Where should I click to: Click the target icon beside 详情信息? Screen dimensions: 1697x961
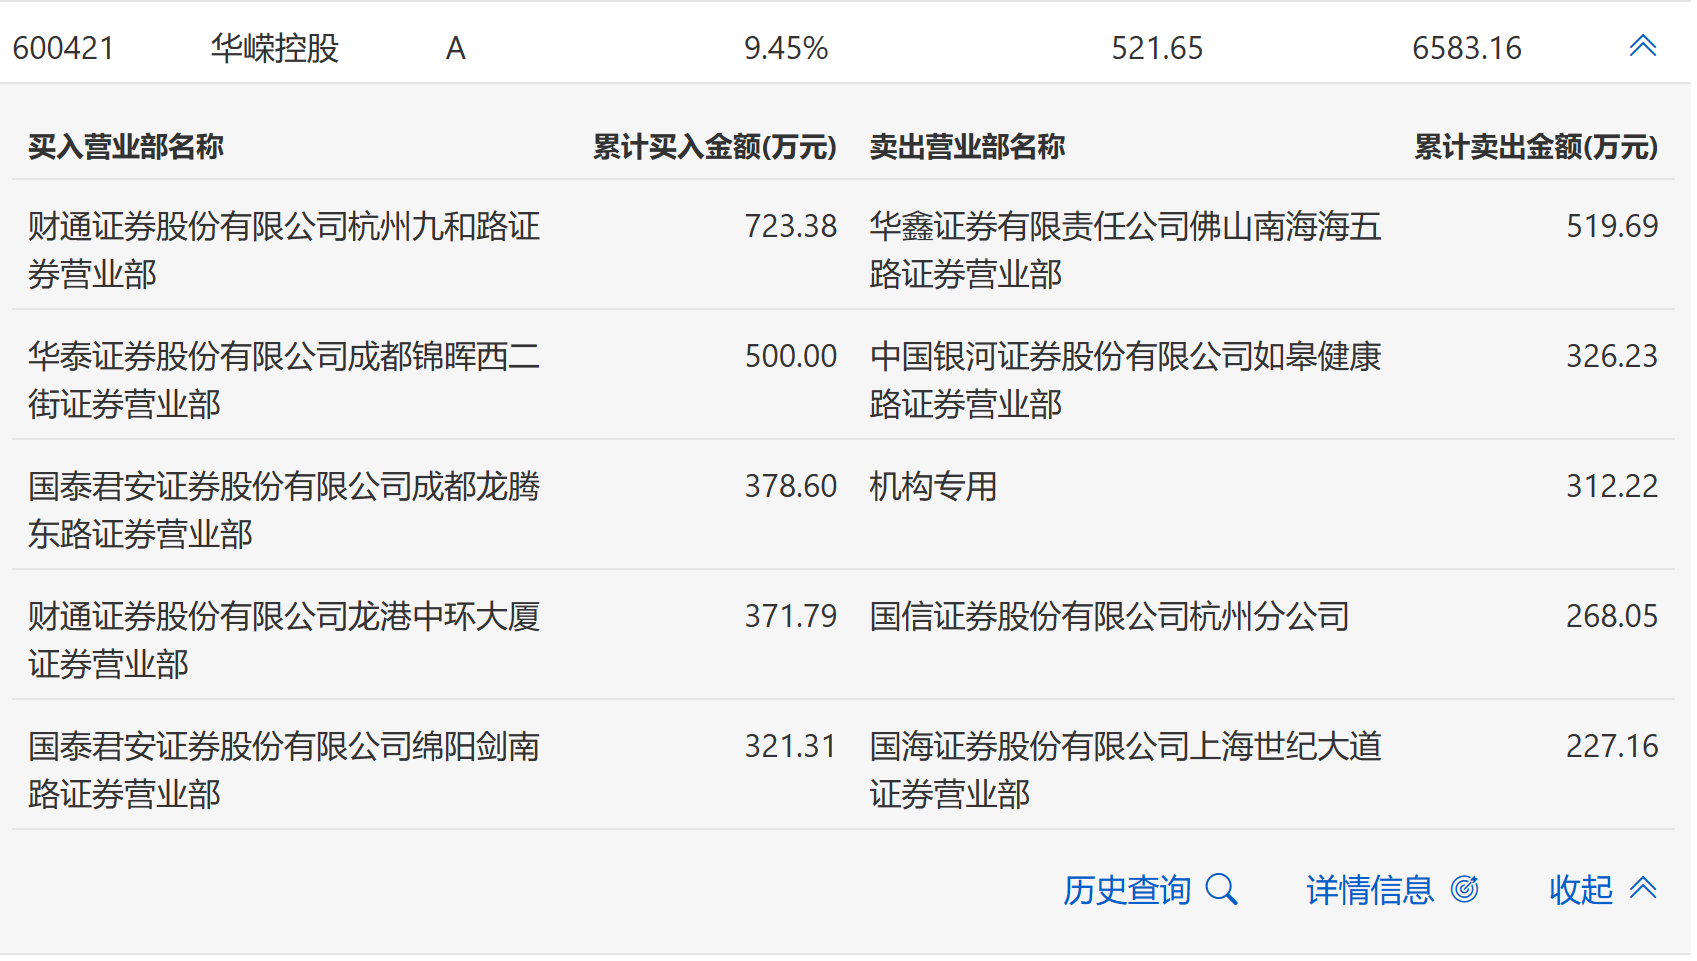point(1464,889)
